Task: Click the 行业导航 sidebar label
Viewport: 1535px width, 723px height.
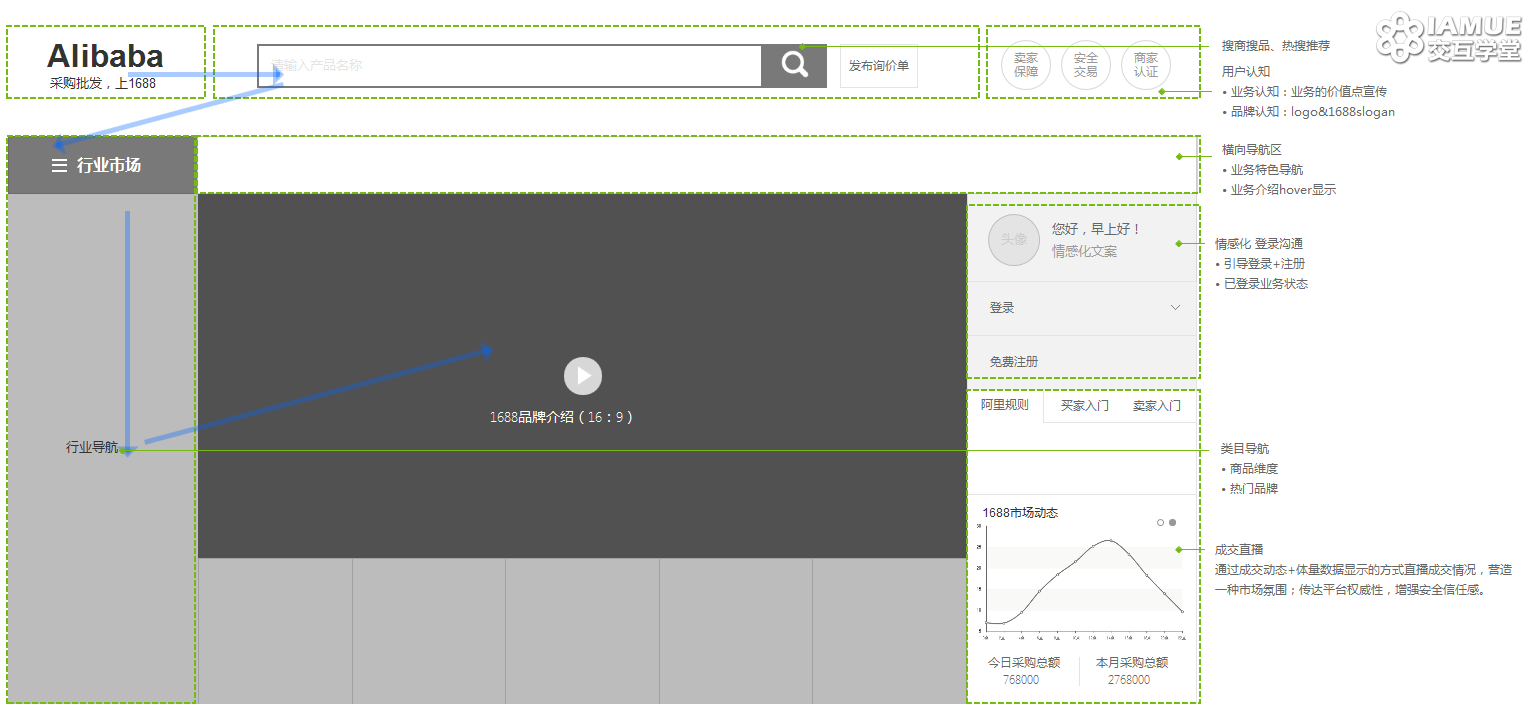Action: (x=92, y=447)
